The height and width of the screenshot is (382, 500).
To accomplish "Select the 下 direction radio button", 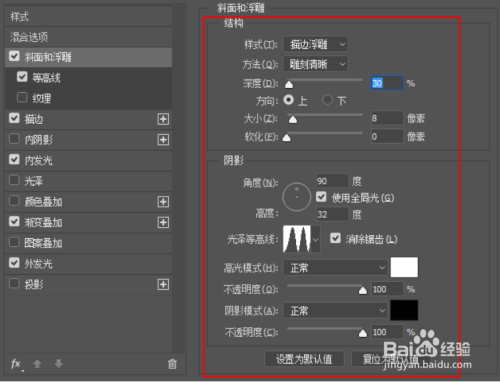I will (327, 100).
